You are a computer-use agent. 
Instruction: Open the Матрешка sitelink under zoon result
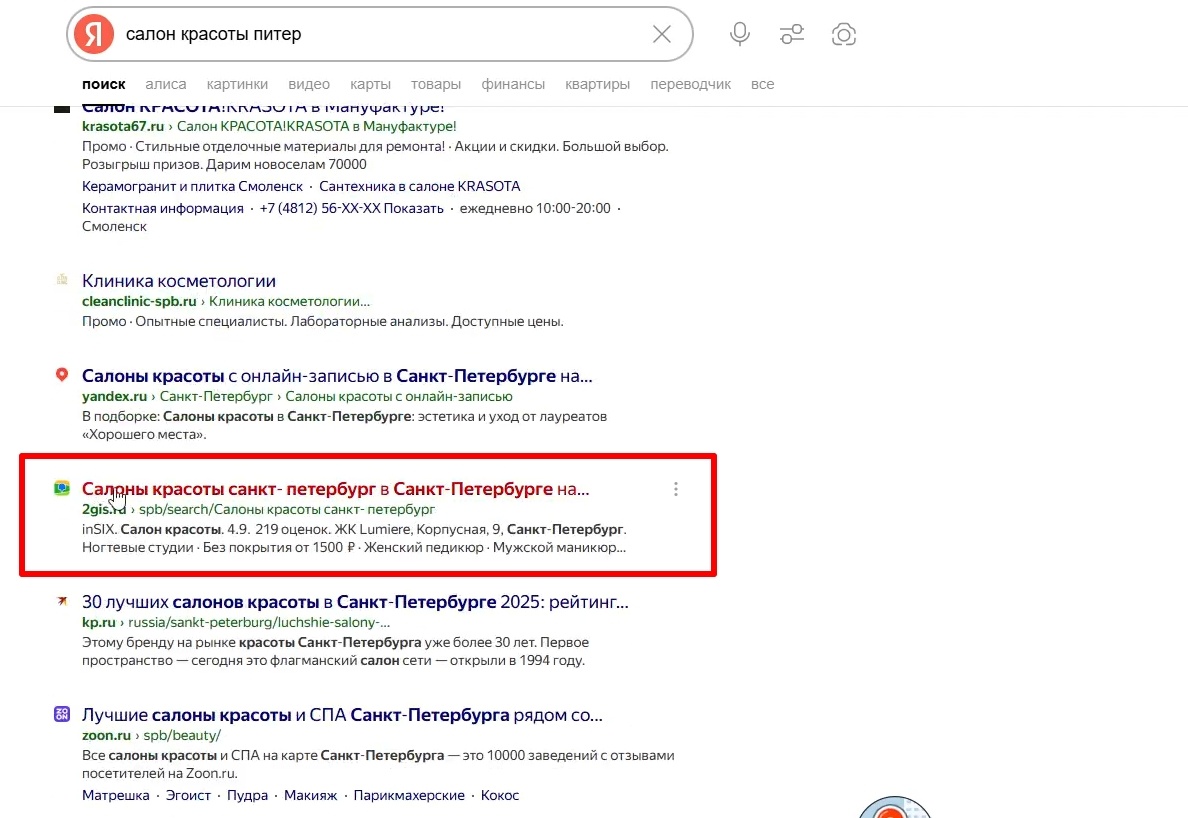(116, 795)
